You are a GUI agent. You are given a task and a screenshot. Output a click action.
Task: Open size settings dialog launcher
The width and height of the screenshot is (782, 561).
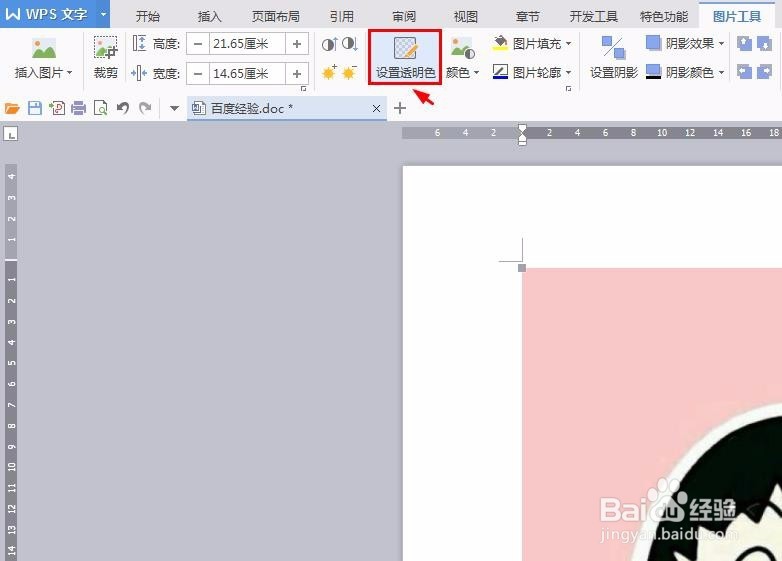point(303,89)
